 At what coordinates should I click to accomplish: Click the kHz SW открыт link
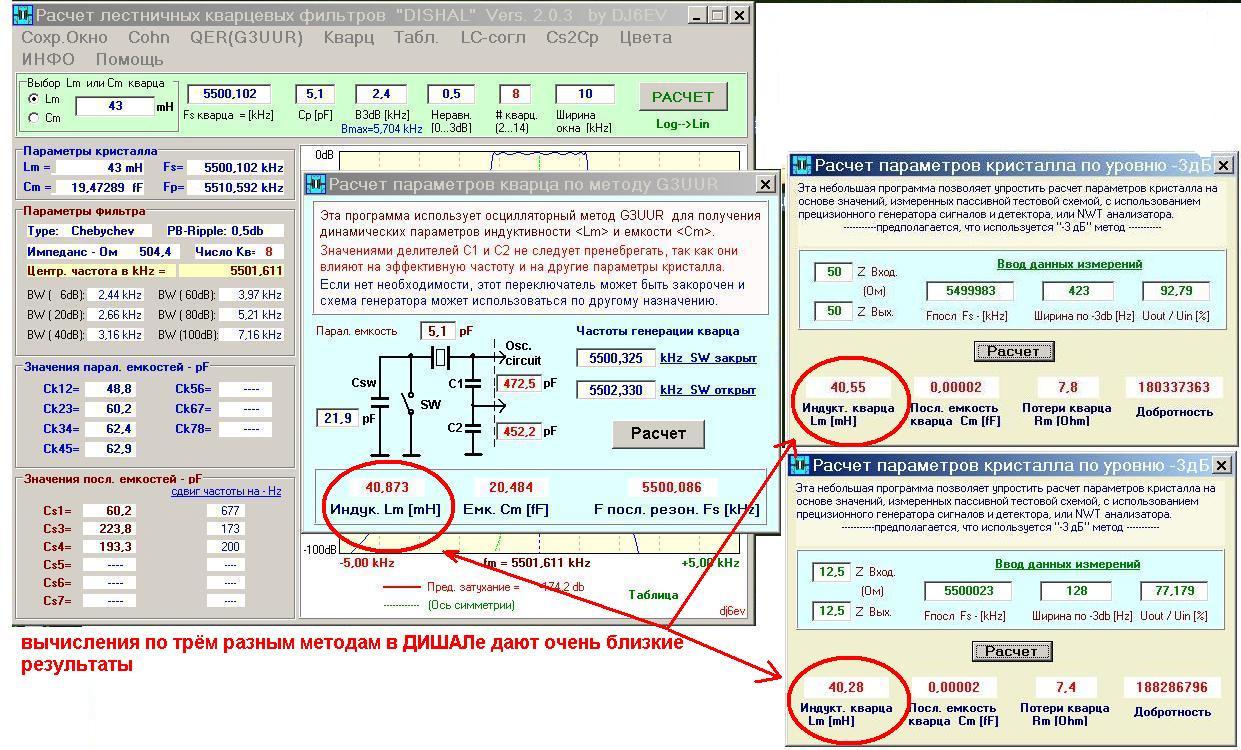[708, 390]
